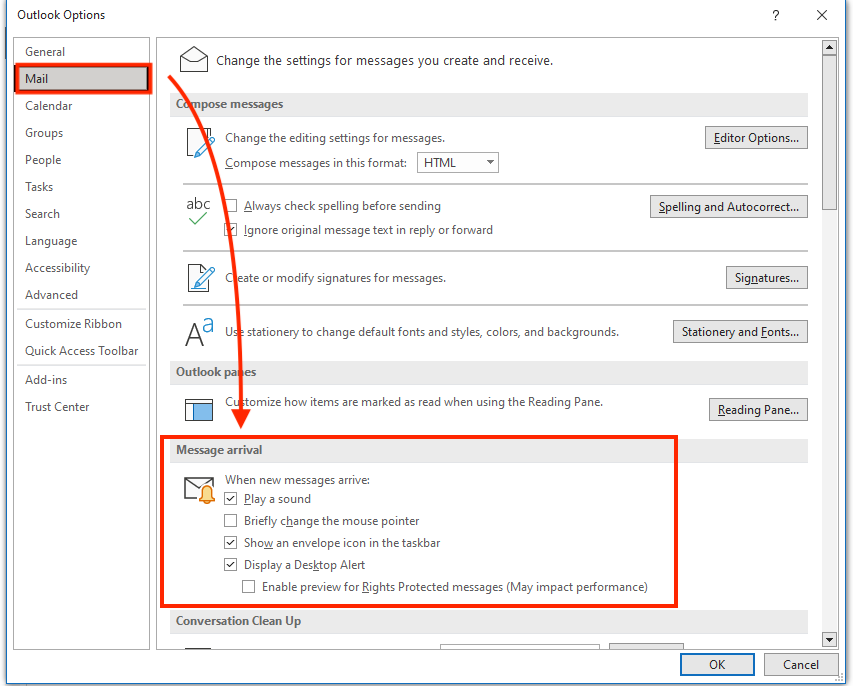Click the signatures pen icon
853x686 pixels.
201,277
